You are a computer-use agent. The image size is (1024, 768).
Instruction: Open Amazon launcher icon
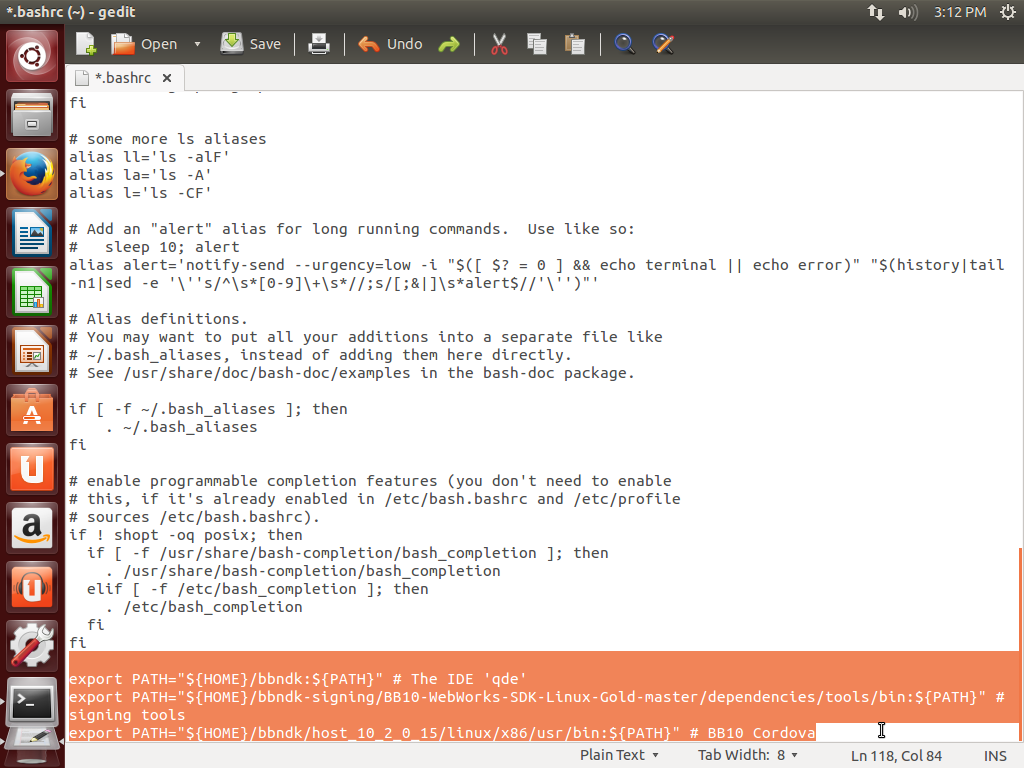tap(31, 527)
